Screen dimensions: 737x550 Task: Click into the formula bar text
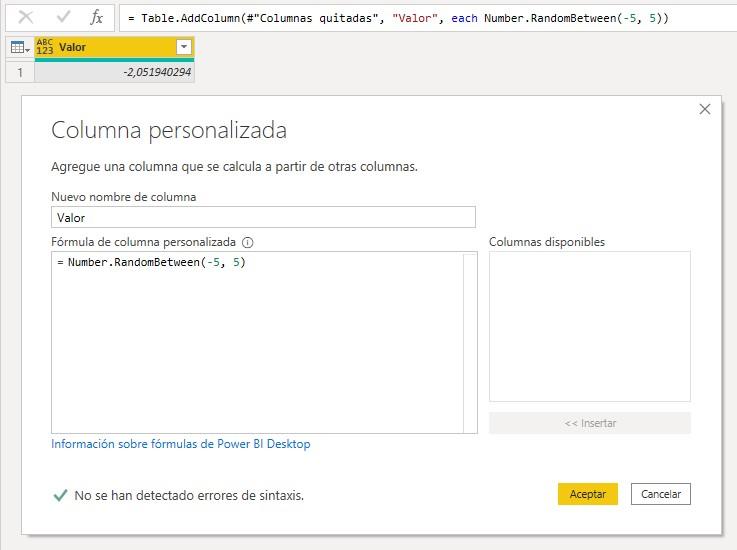(x=420, y=18)
